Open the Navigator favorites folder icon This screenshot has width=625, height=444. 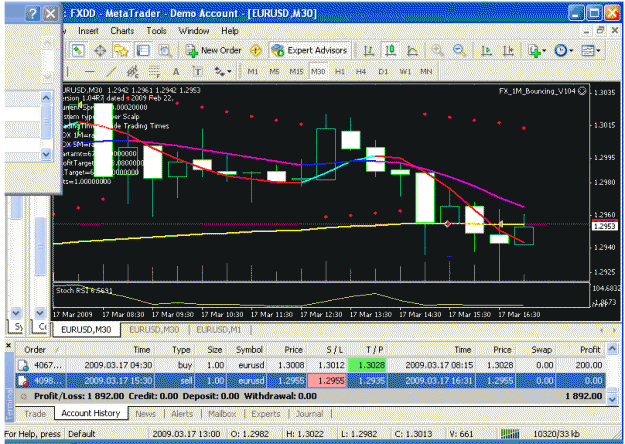coord(121,51)
